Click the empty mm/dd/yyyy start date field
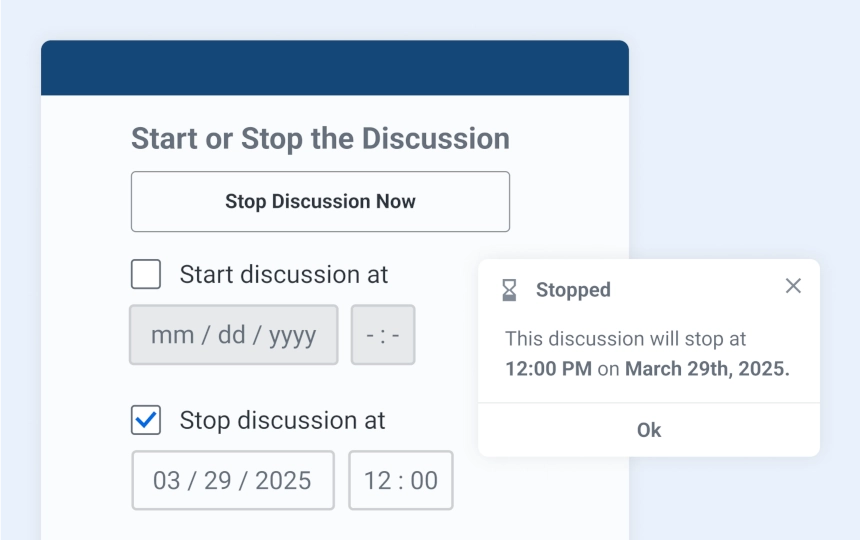 click(234, 334)
